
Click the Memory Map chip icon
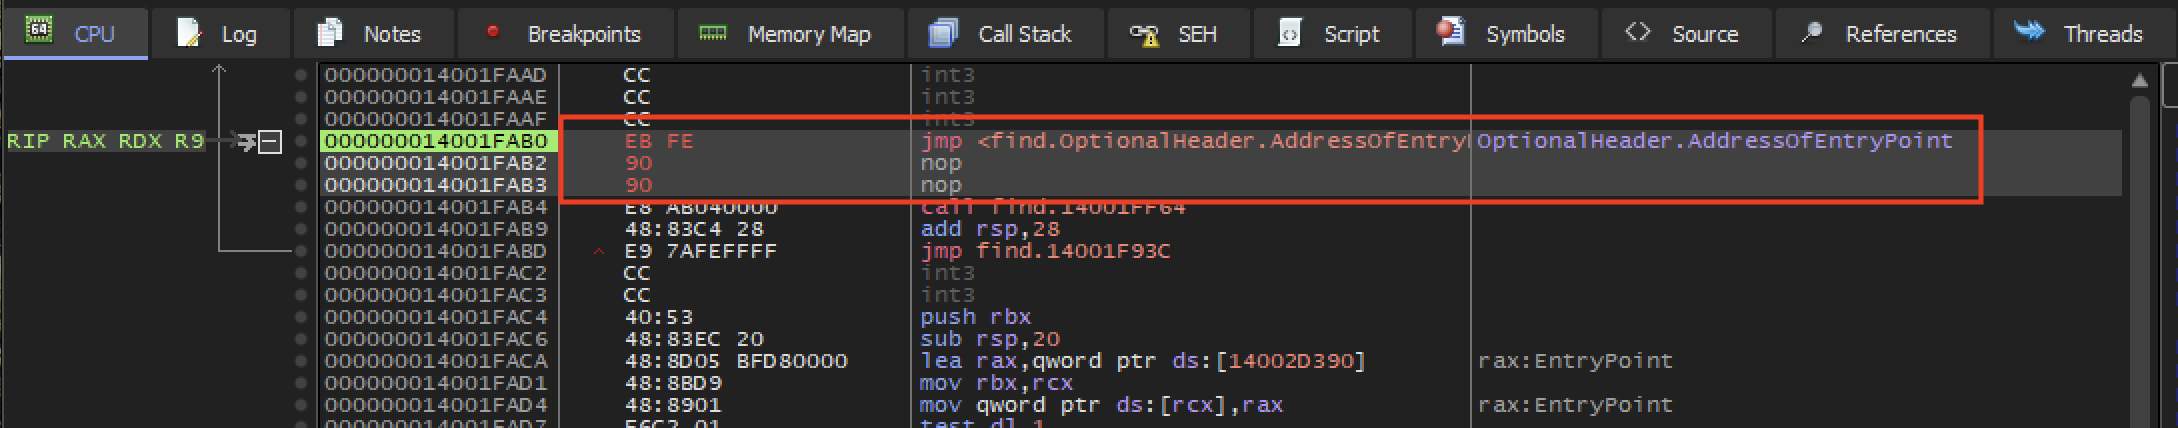(713, 33)
